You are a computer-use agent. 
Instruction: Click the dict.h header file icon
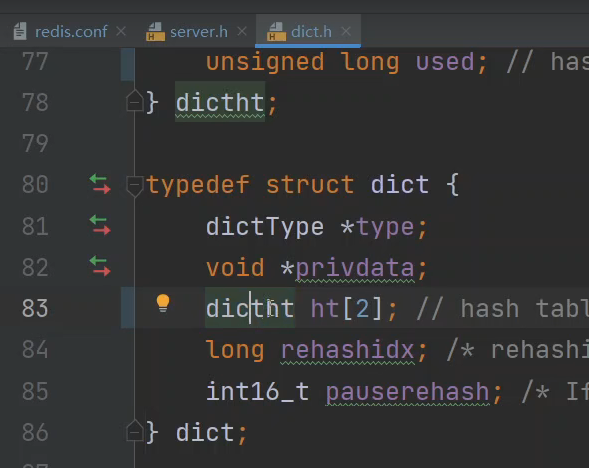tap(276, 32)
